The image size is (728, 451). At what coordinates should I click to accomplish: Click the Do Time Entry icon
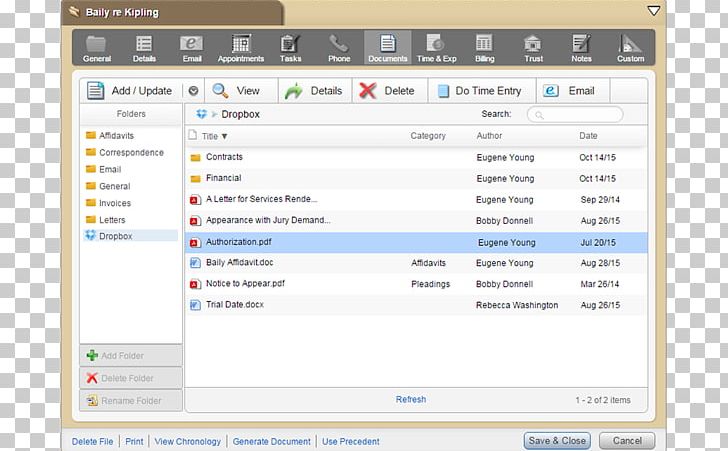click(x=442, y=91)
